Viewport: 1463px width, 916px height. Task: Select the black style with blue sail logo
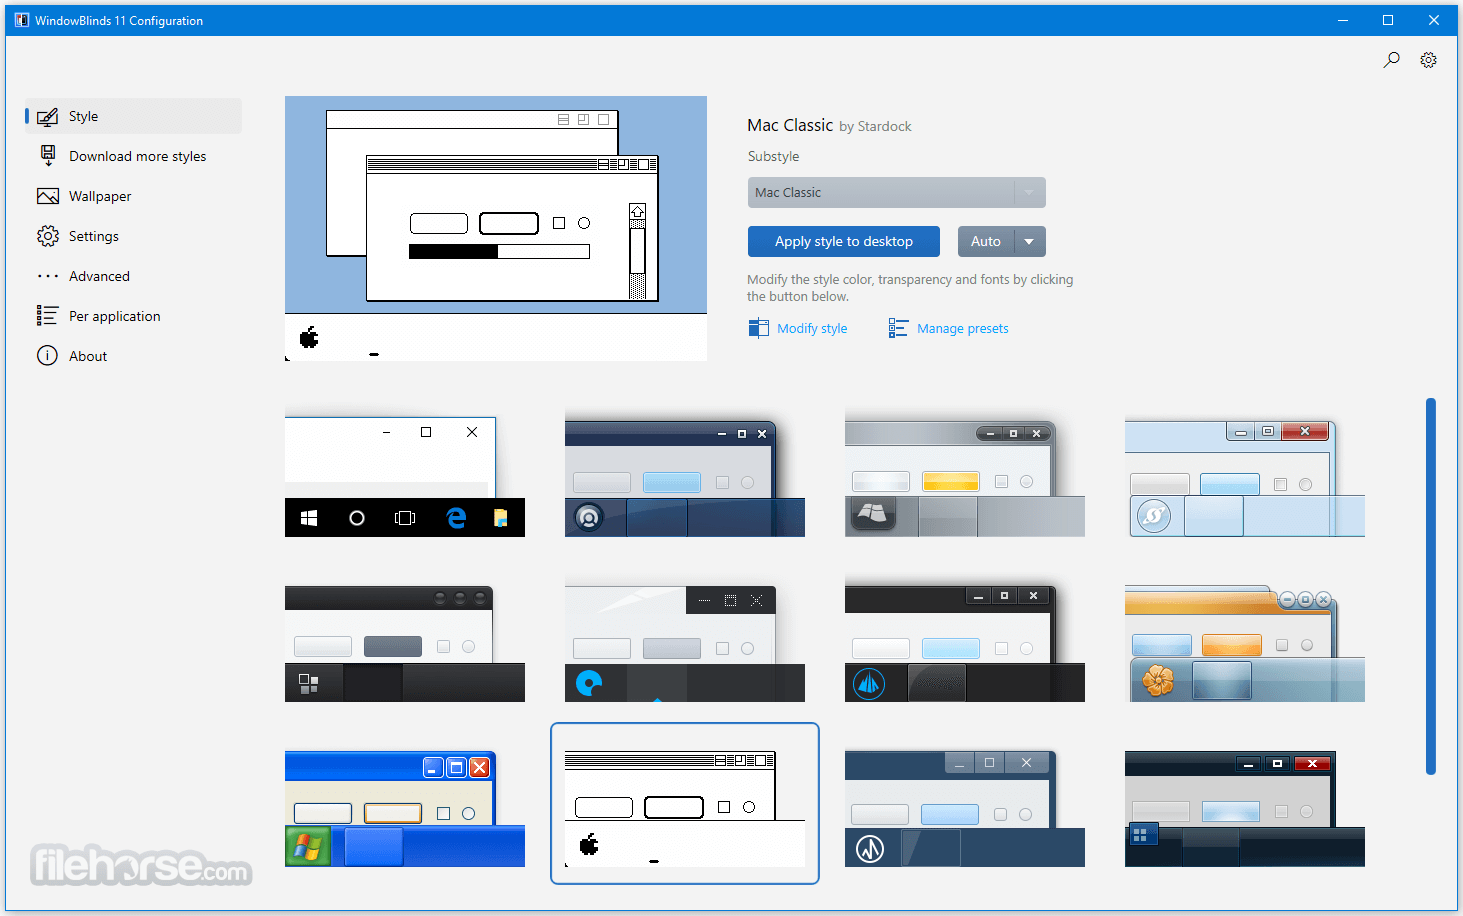pos(965,642)
